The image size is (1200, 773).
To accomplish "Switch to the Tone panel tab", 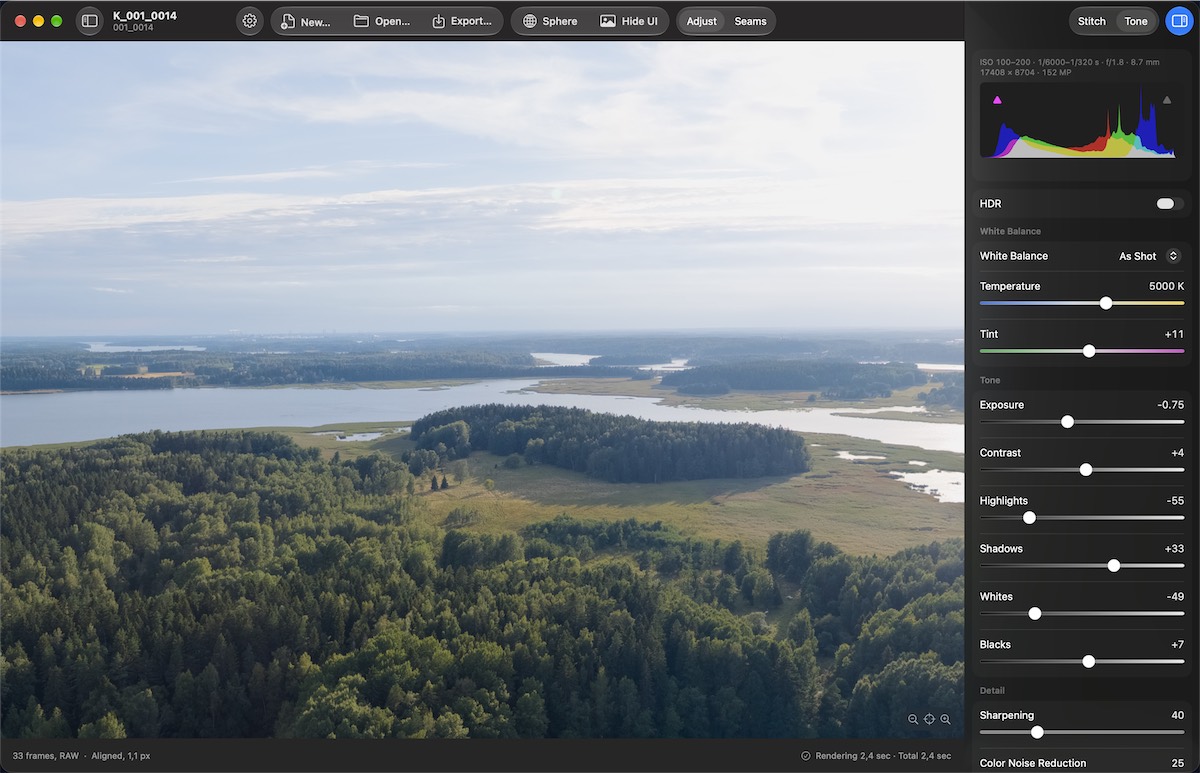I will point(1136,21).
